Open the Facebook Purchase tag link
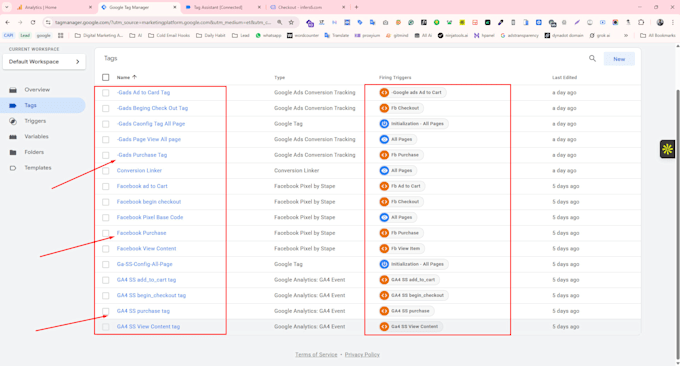 click(141, 233)
